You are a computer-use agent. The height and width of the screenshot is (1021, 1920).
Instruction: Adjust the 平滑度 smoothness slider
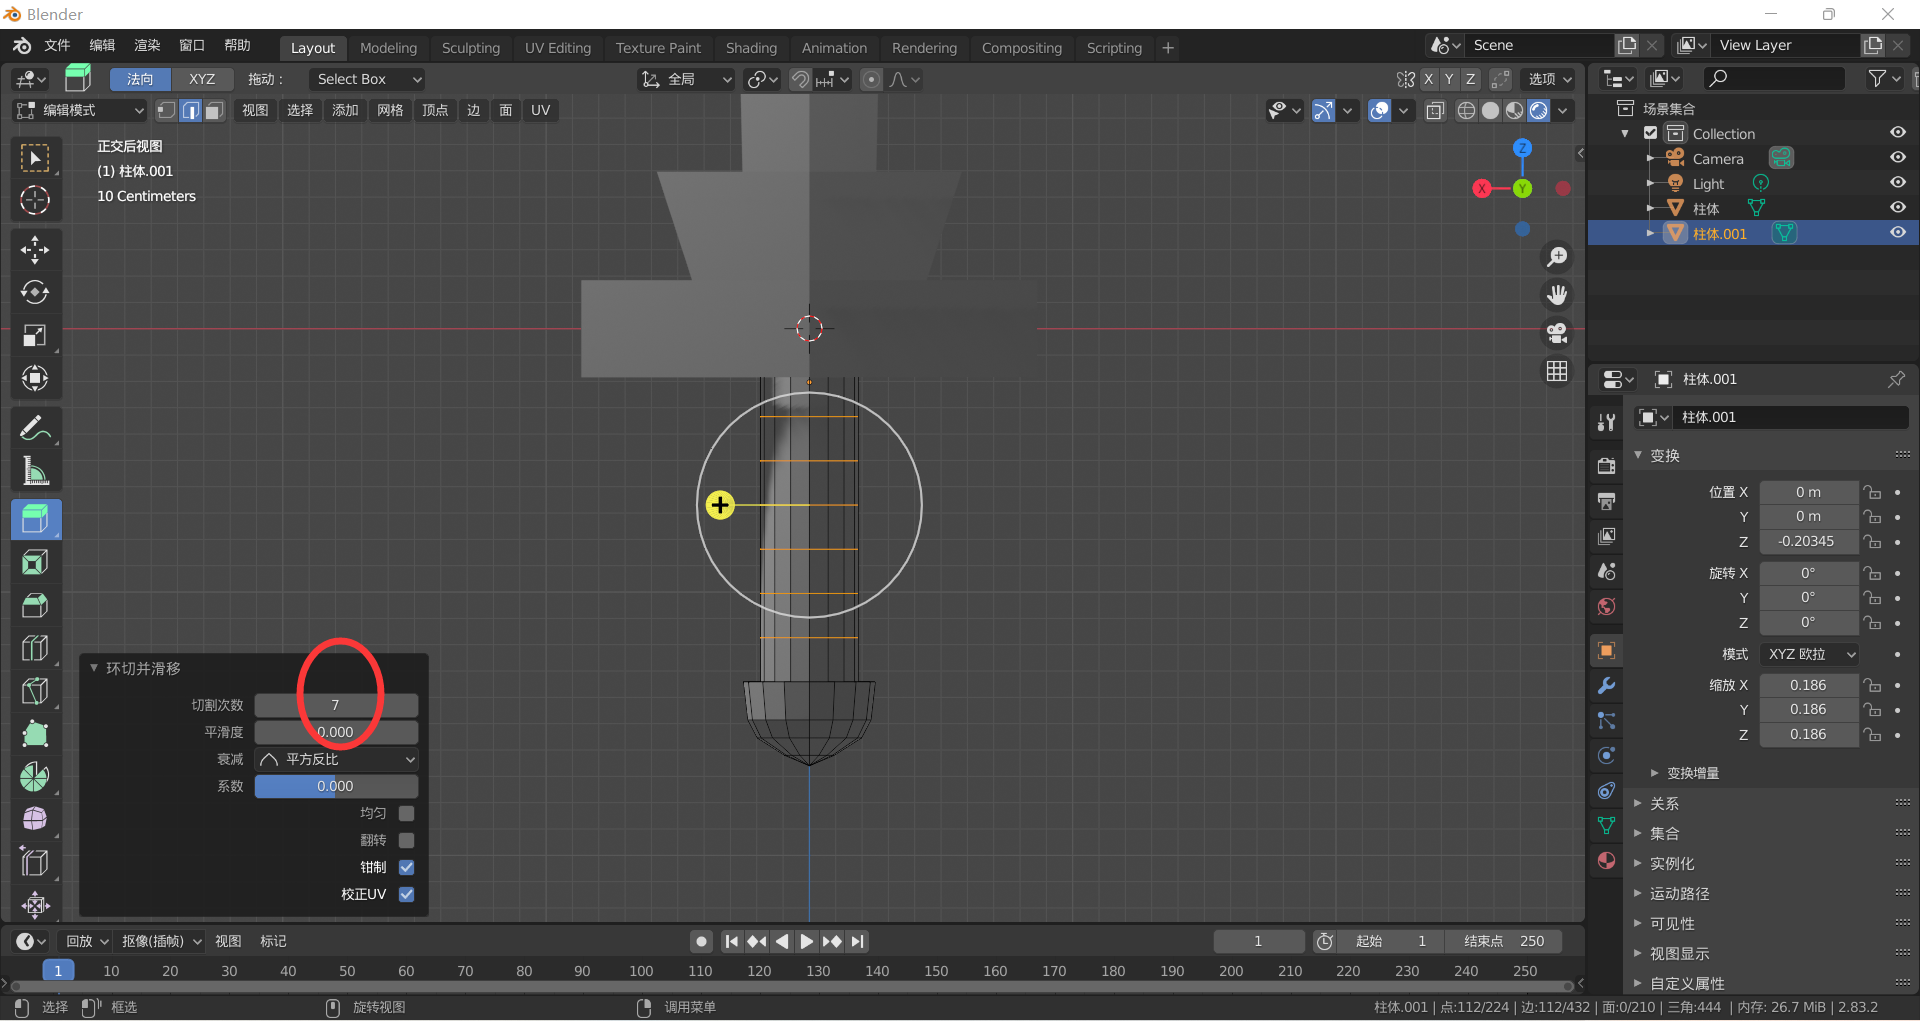coord(336,732)
